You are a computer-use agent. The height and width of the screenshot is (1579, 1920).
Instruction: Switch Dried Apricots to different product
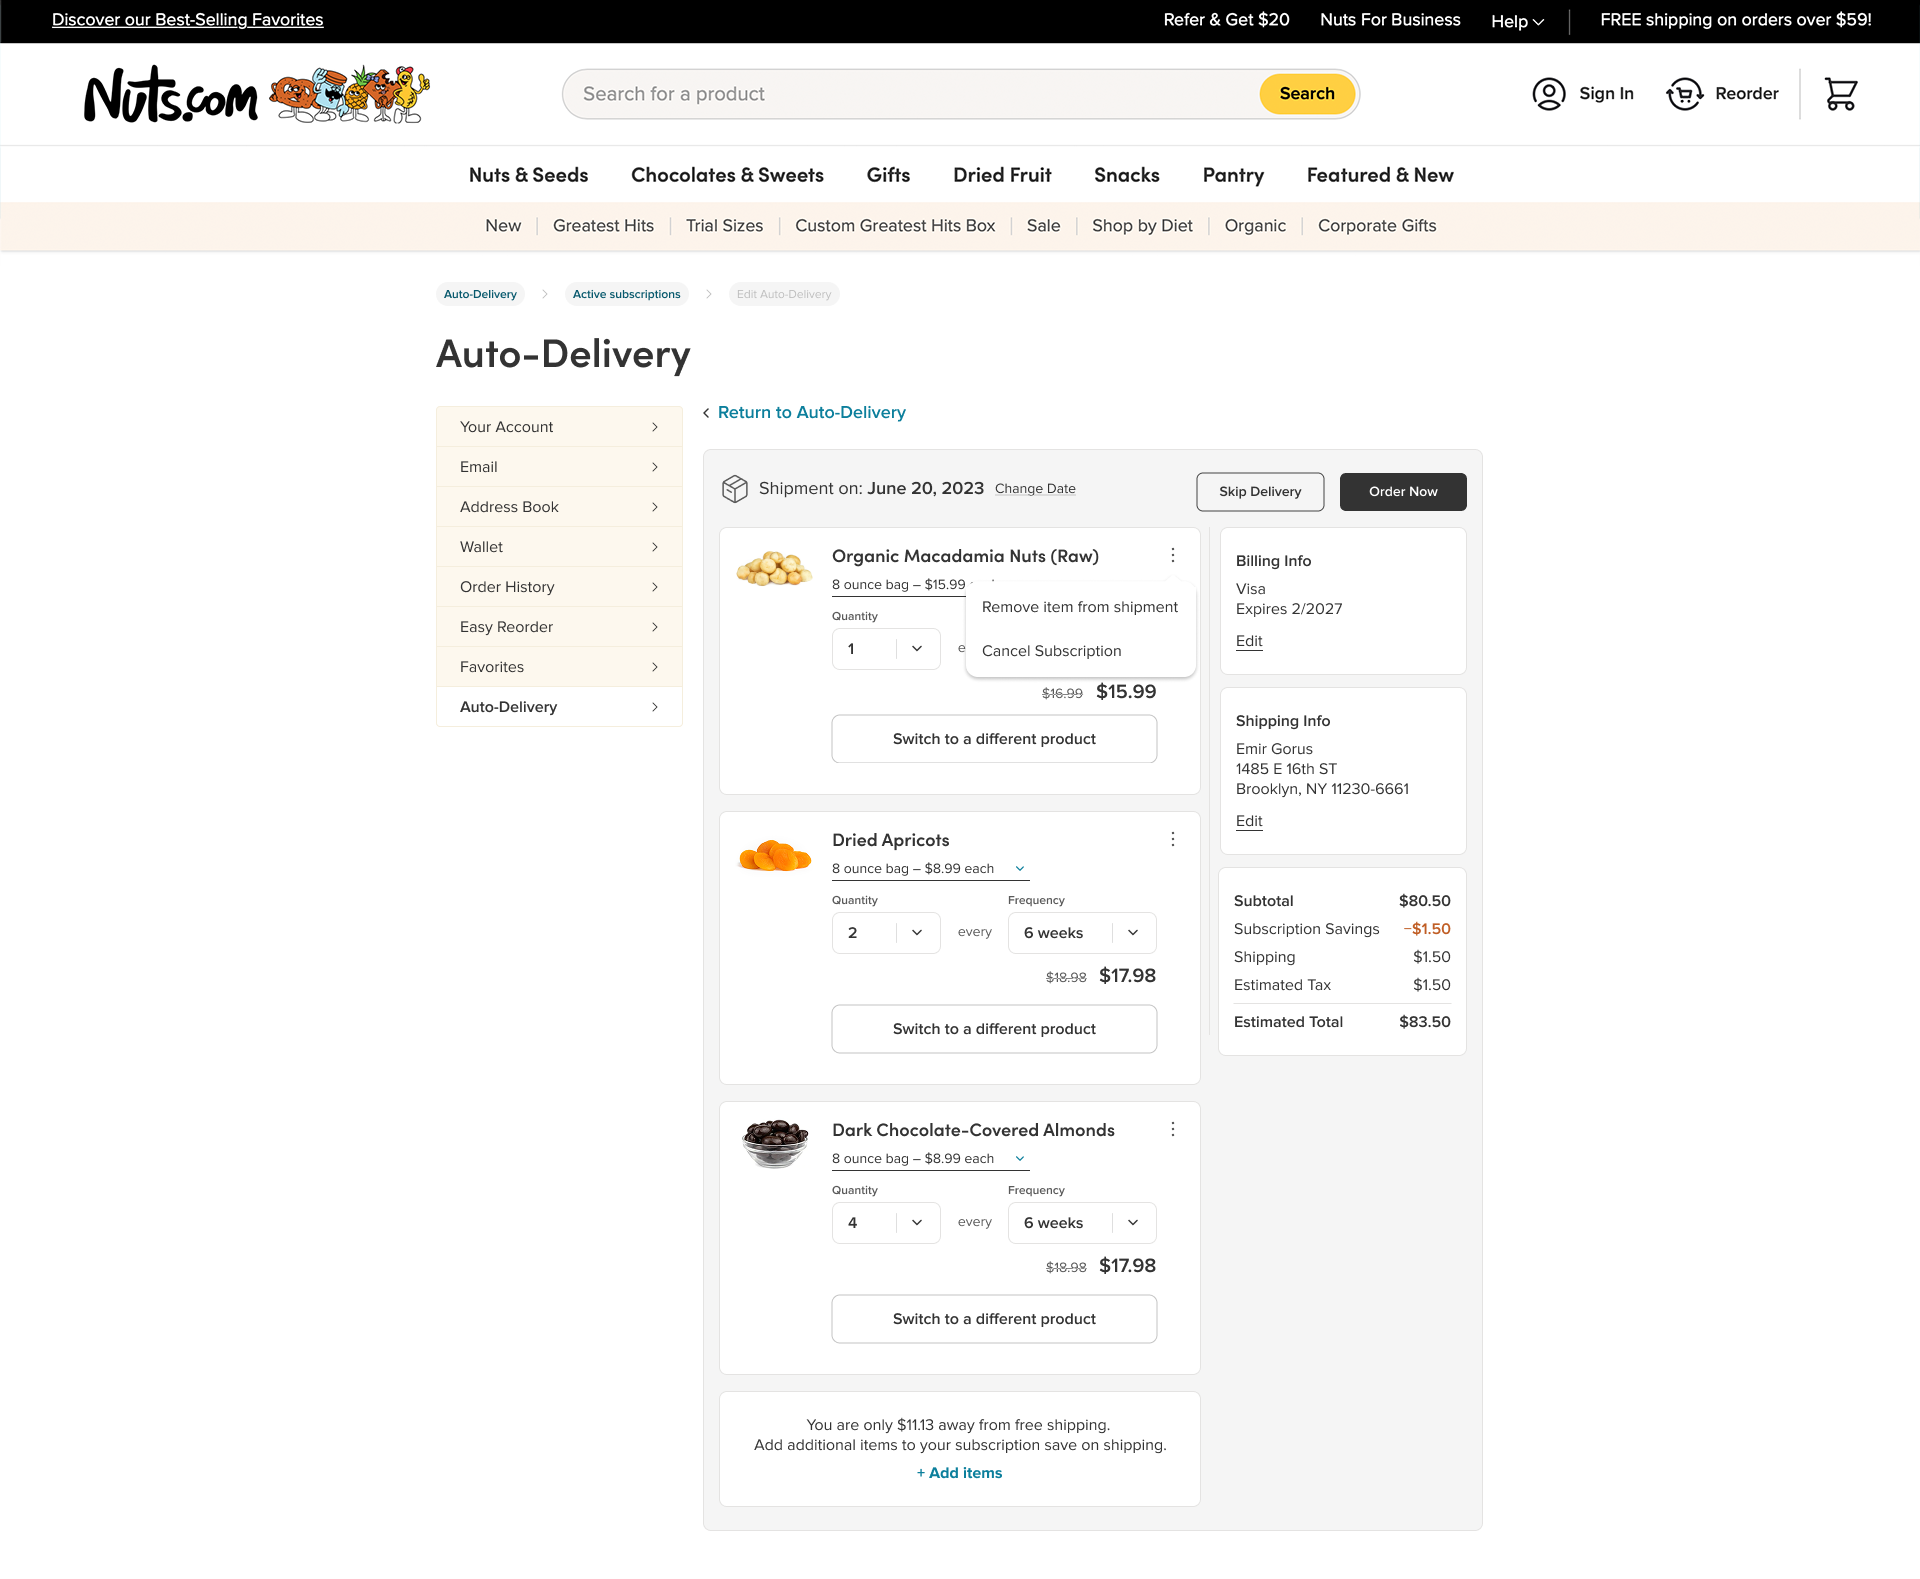pyautogui.click(x=994, y=1029)
